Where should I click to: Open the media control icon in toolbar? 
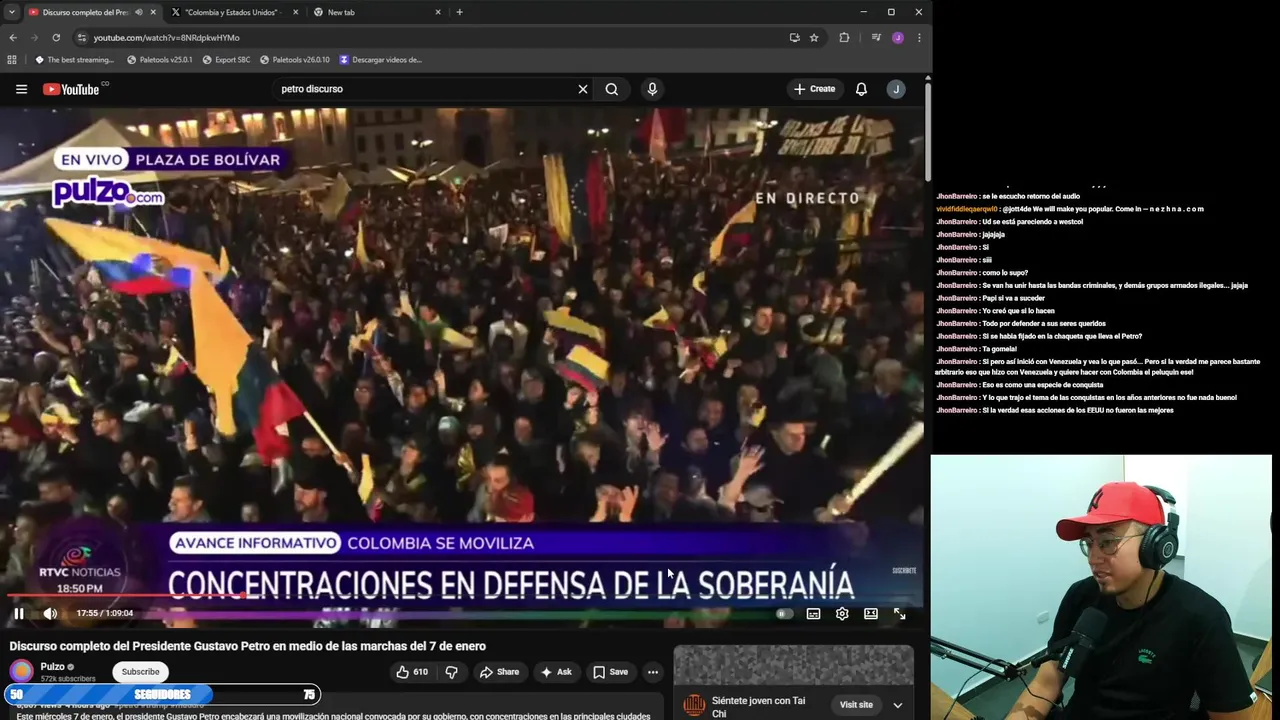click(x=876, y=37)
